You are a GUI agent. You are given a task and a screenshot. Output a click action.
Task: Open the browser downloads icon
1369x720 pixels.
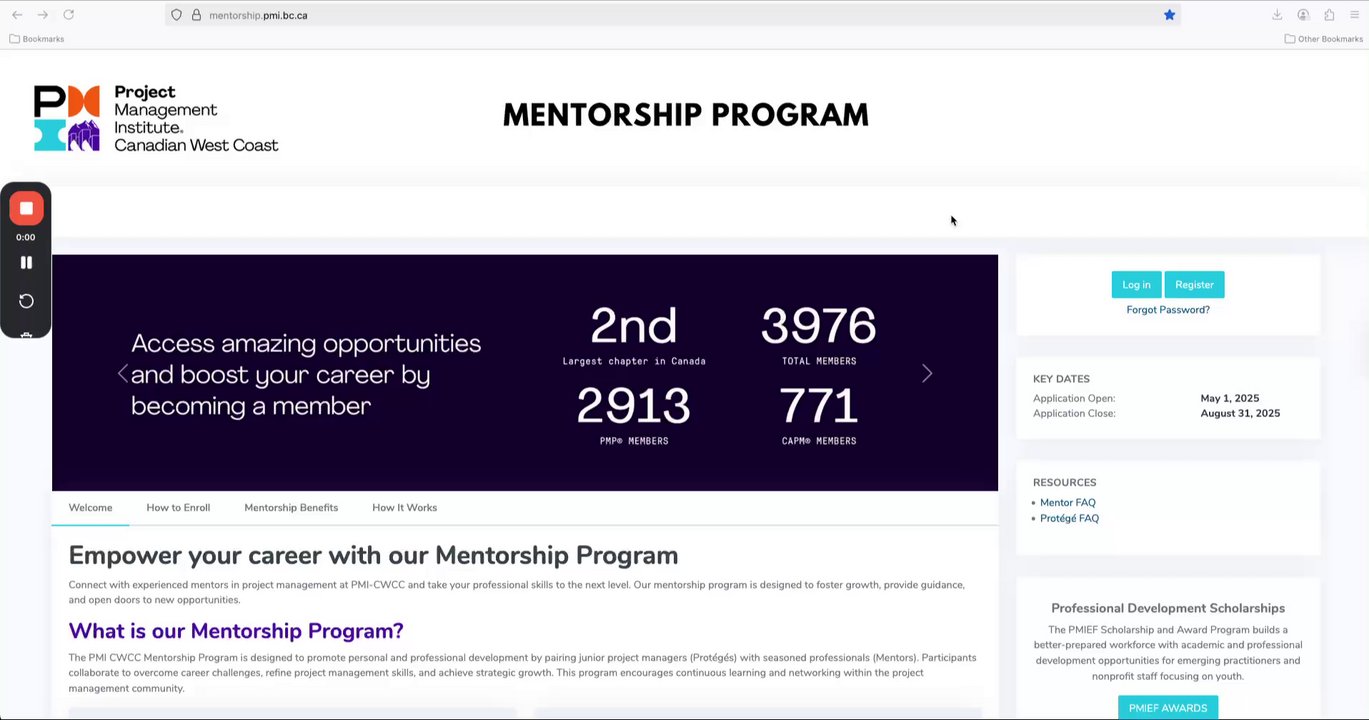pos(1277,15)
